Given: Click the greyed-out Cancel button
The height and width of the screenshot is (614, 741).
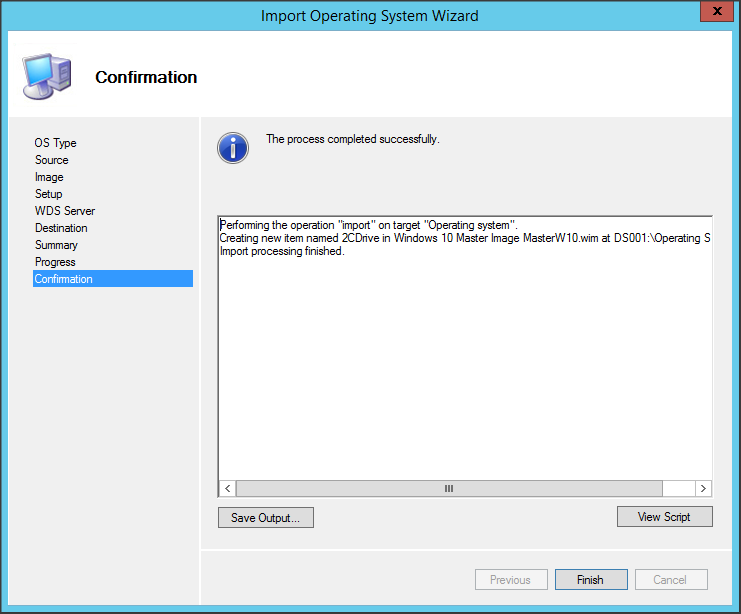Looking at the screenshot, I should click(x=670, y=579).
